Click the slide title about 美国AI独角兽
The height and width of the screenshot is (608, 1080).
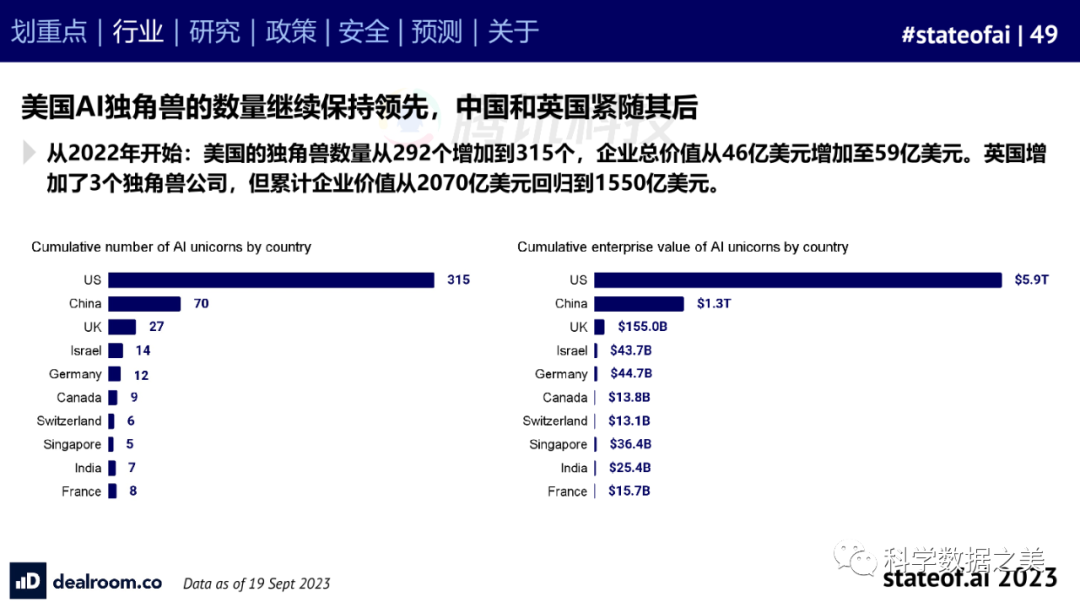[358, 108]
